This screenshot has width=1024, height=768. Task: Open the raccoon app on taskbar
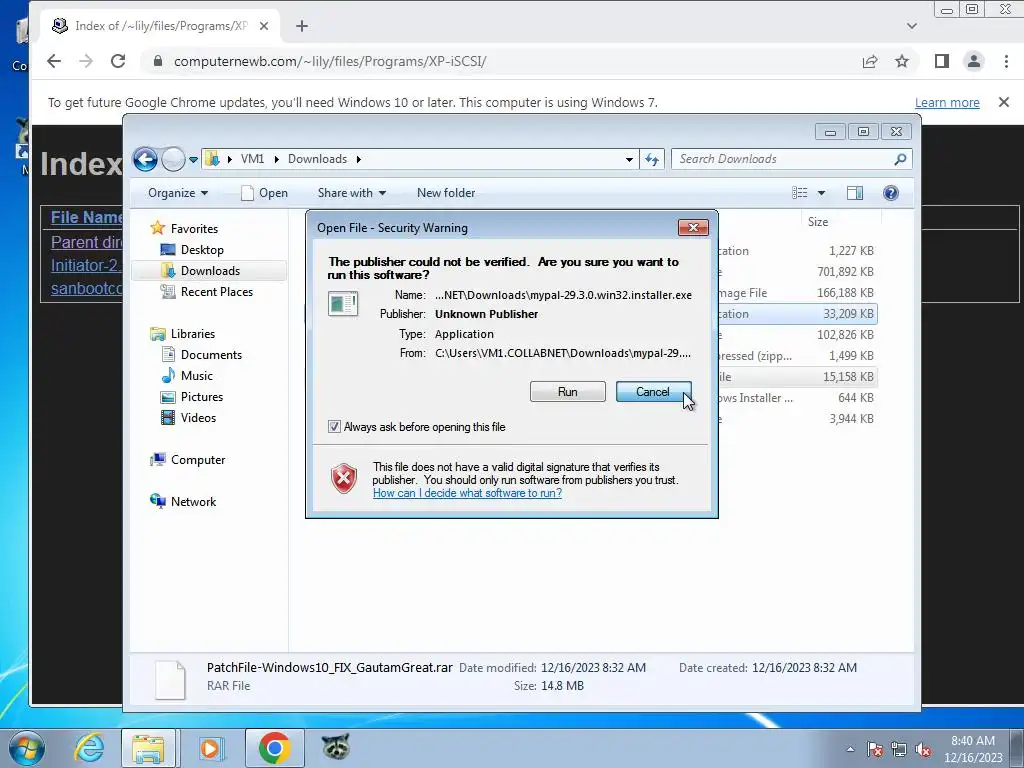point(336,747)
